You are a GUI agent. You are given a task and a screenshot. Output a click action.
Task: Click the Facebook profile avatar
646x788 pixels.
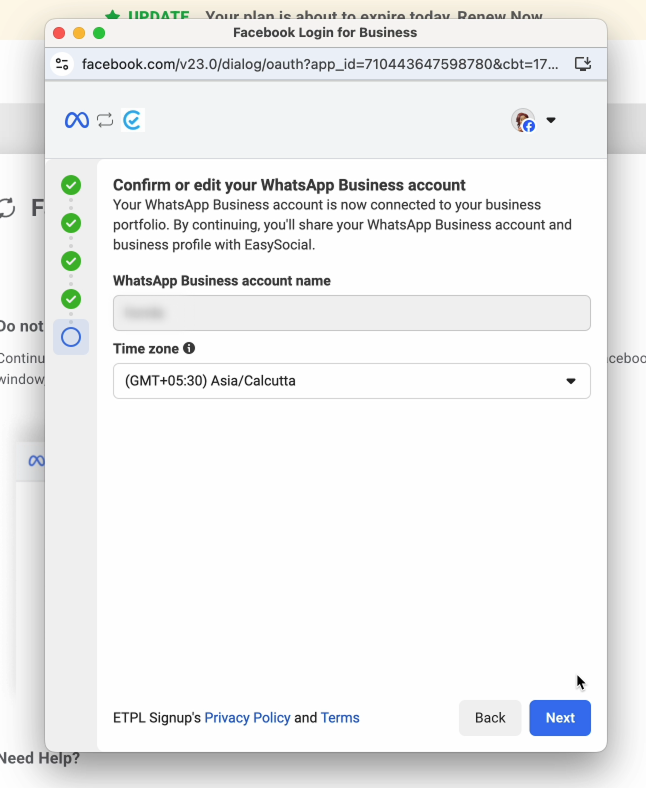(x=523, y=121)
